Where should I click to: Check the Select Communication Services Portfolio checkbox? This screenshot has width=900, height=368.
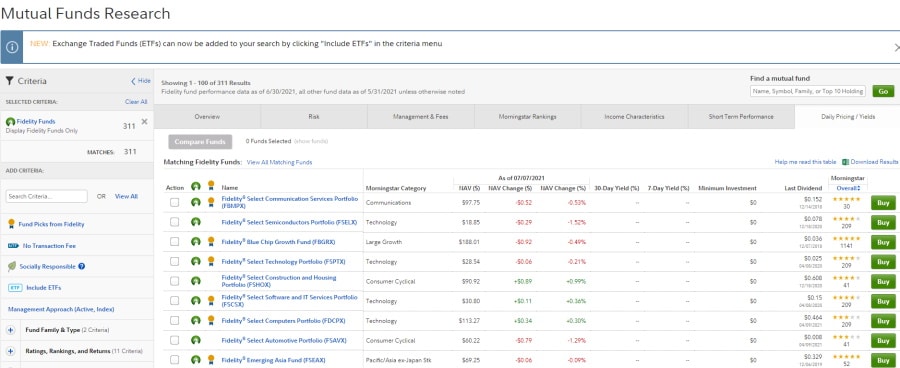point(174,202)
